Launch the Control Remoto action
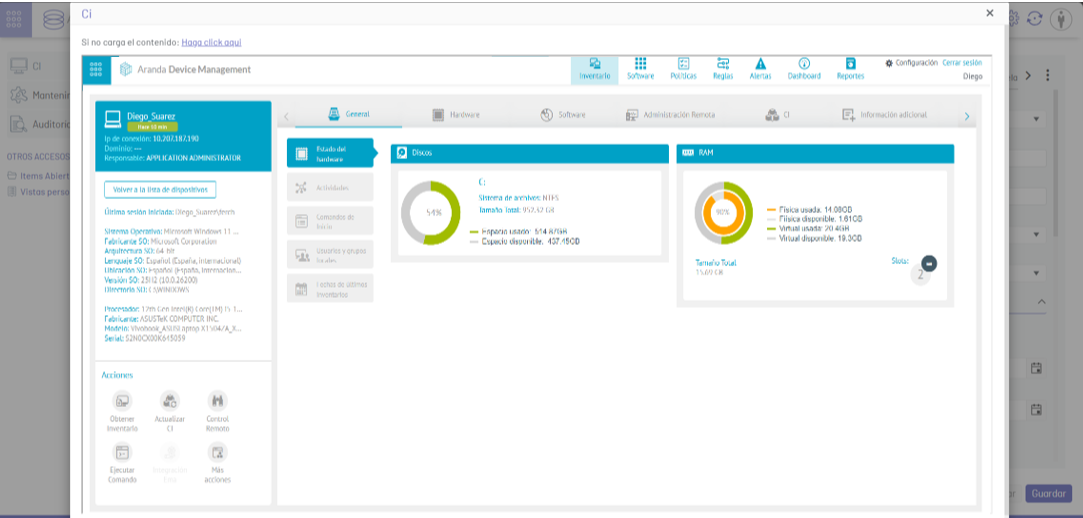1083x518 pixels. click(x=217, y=402)
